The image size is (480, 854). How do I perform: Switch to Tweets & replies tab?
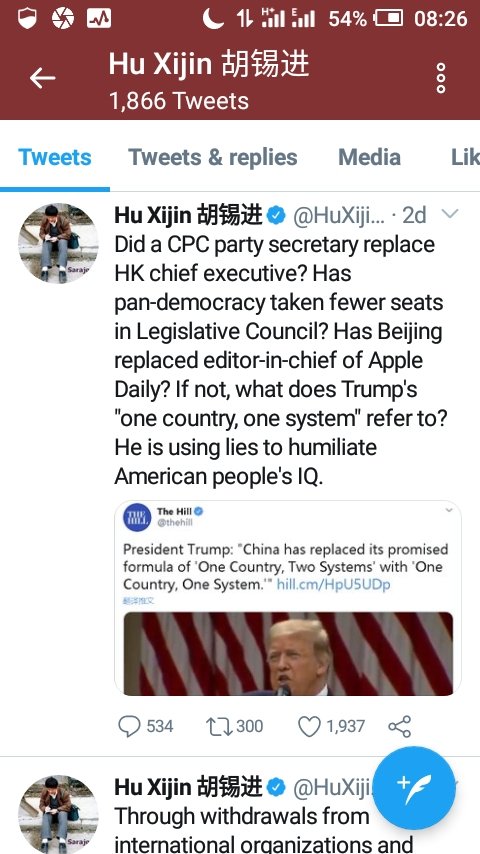point(212,157)
